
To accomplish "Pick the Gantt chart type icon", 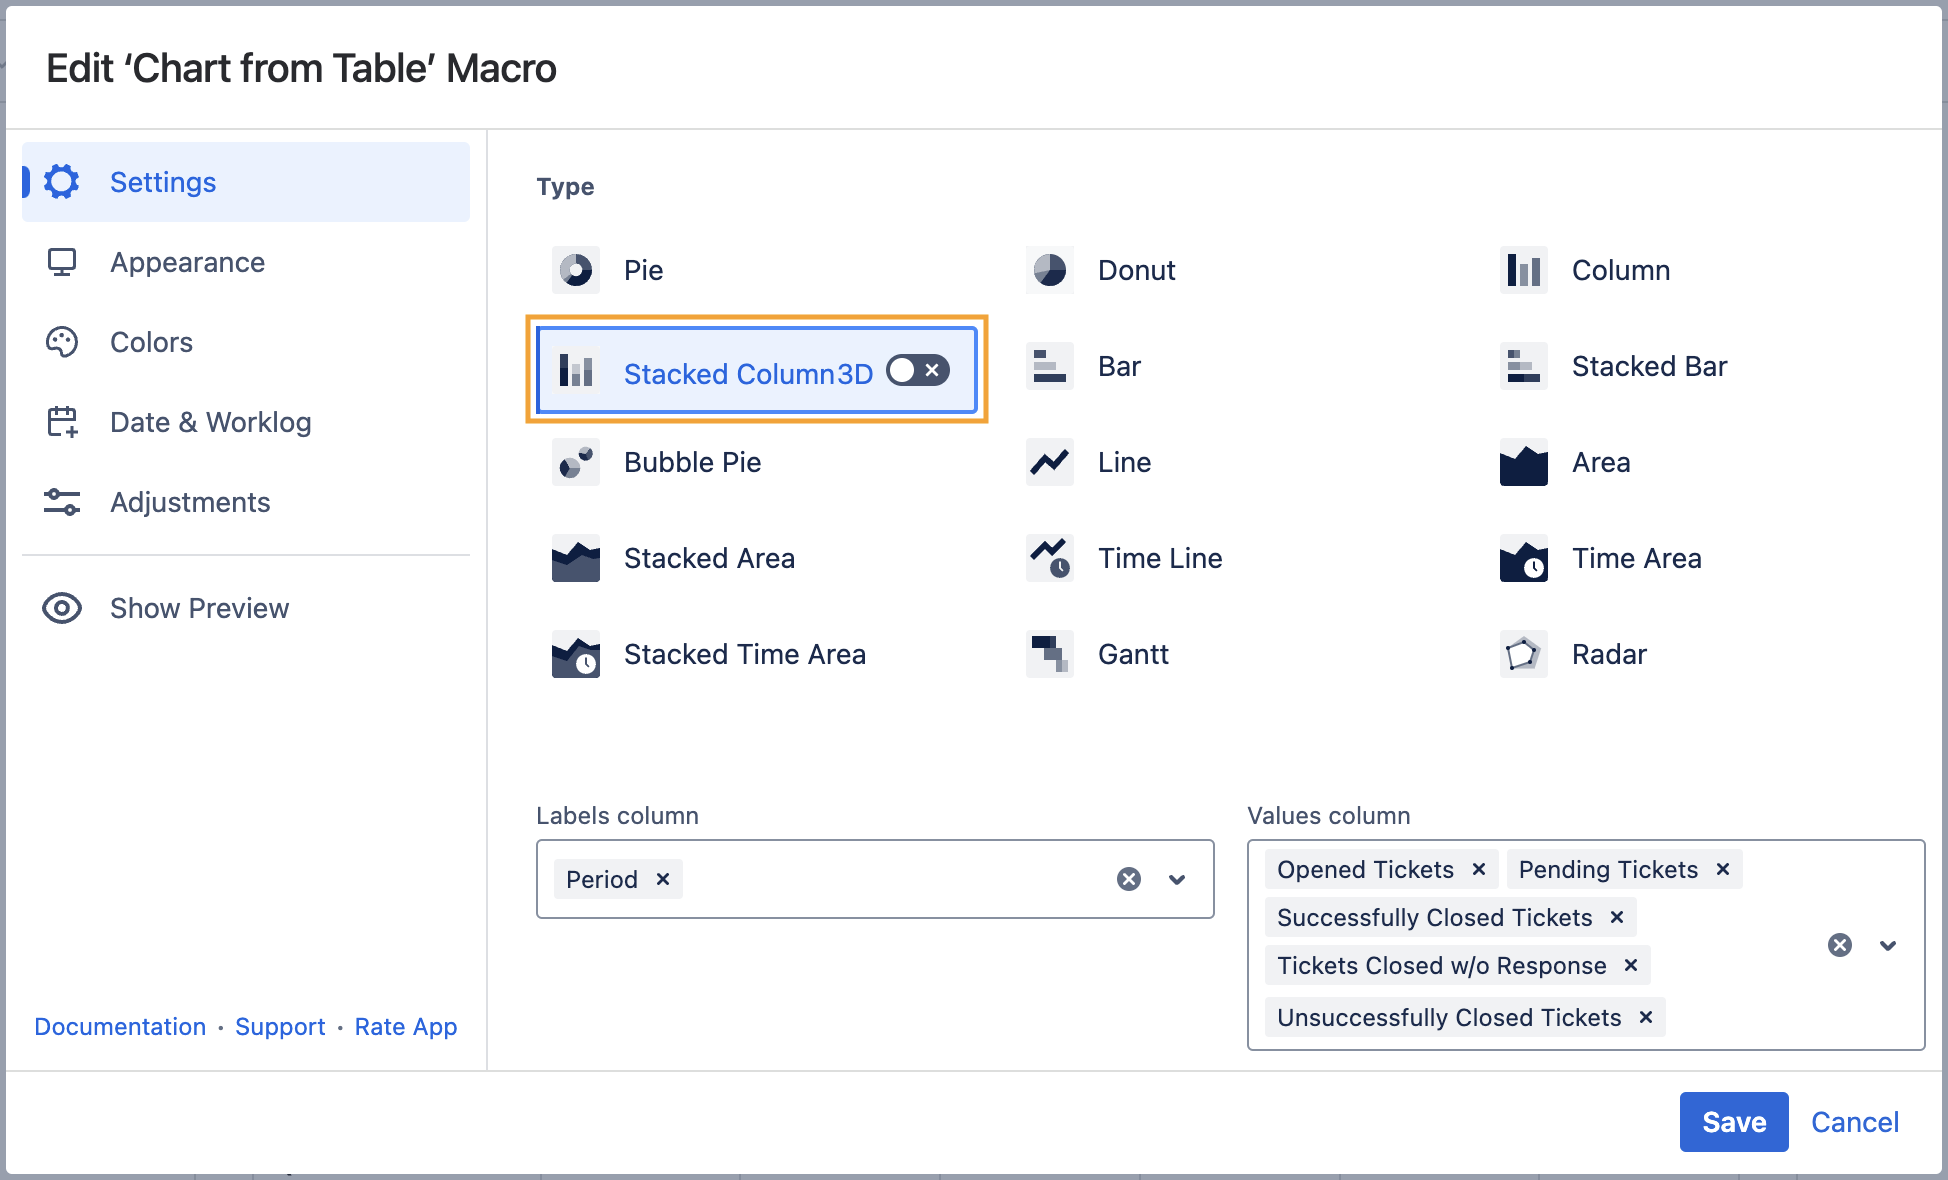I will click(x=1049, y=654).
